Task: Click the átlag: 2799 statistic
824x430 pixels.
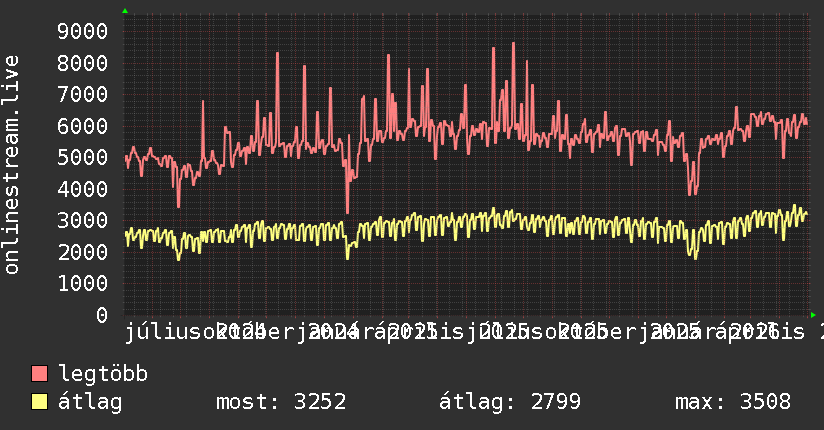Action: point(510,402)
